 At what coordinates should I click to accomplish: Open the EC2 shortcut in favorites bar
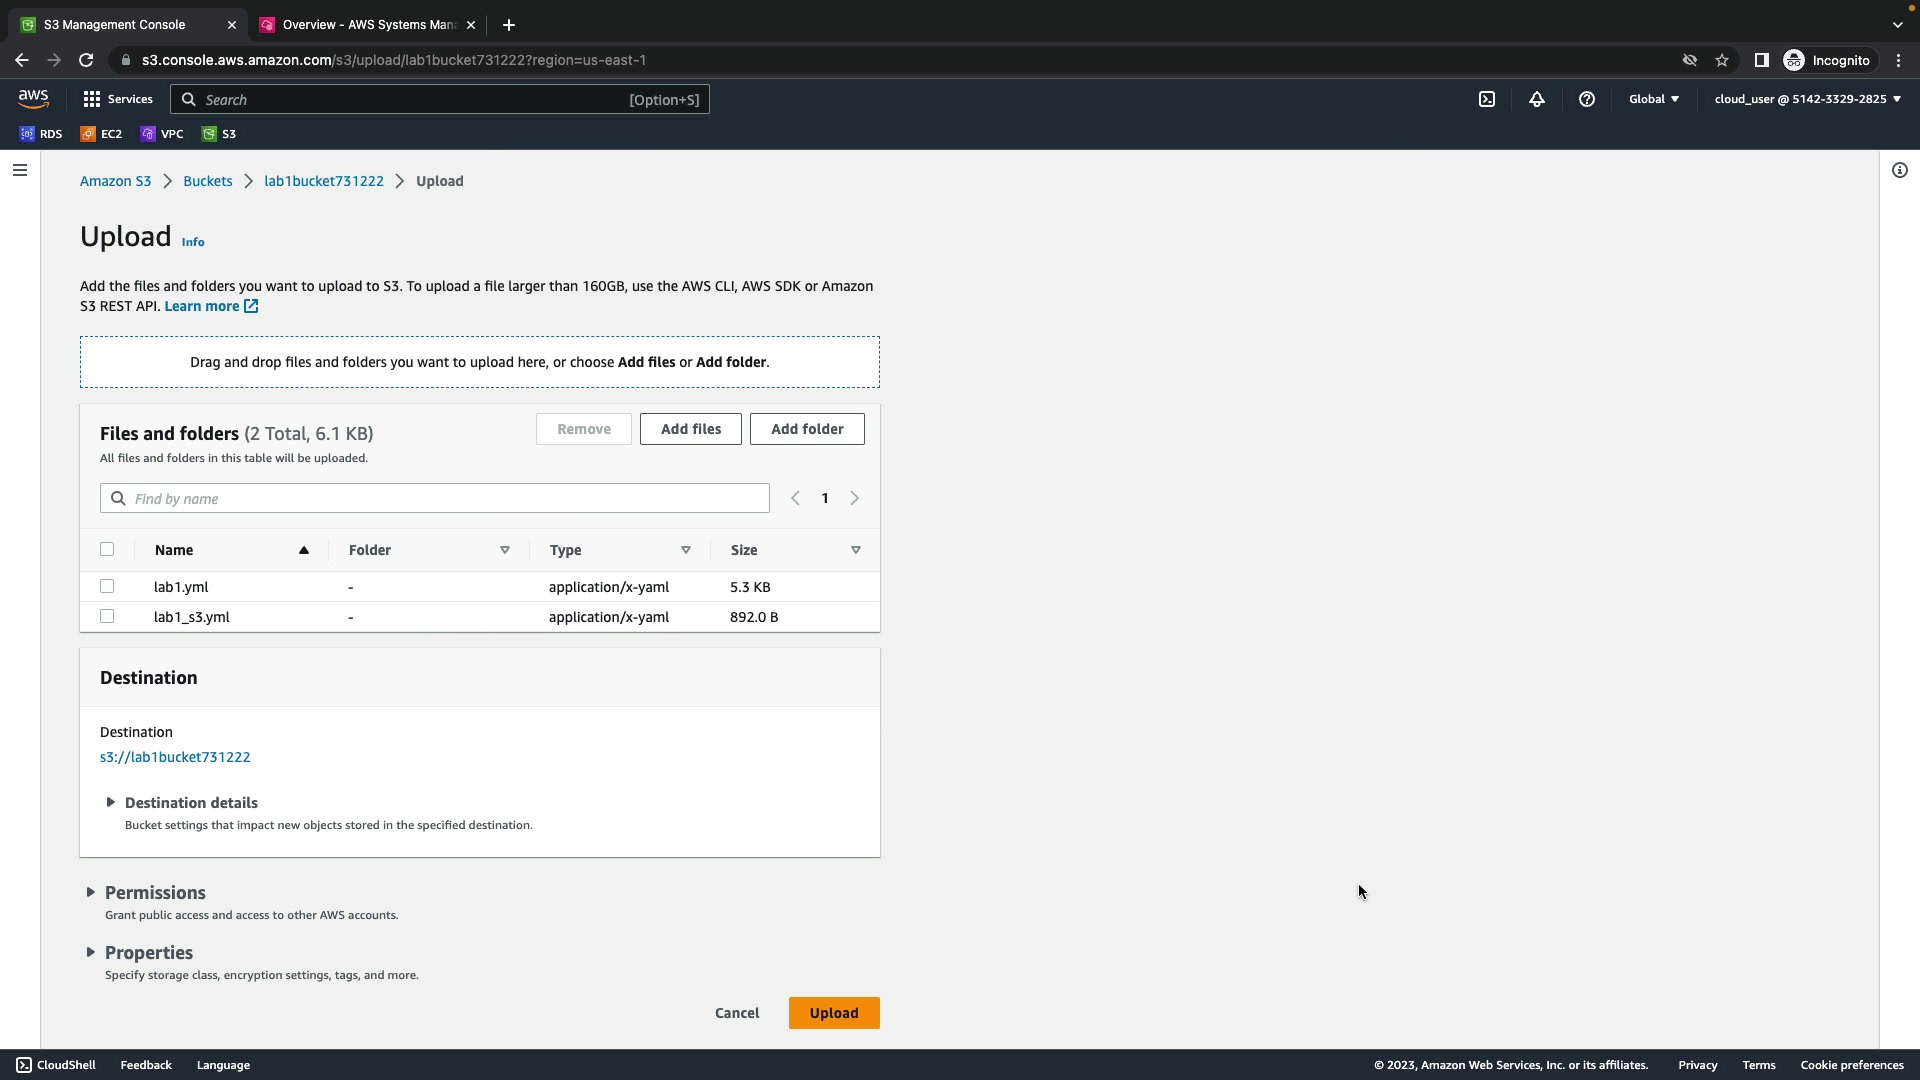click(x=101, y=134)
